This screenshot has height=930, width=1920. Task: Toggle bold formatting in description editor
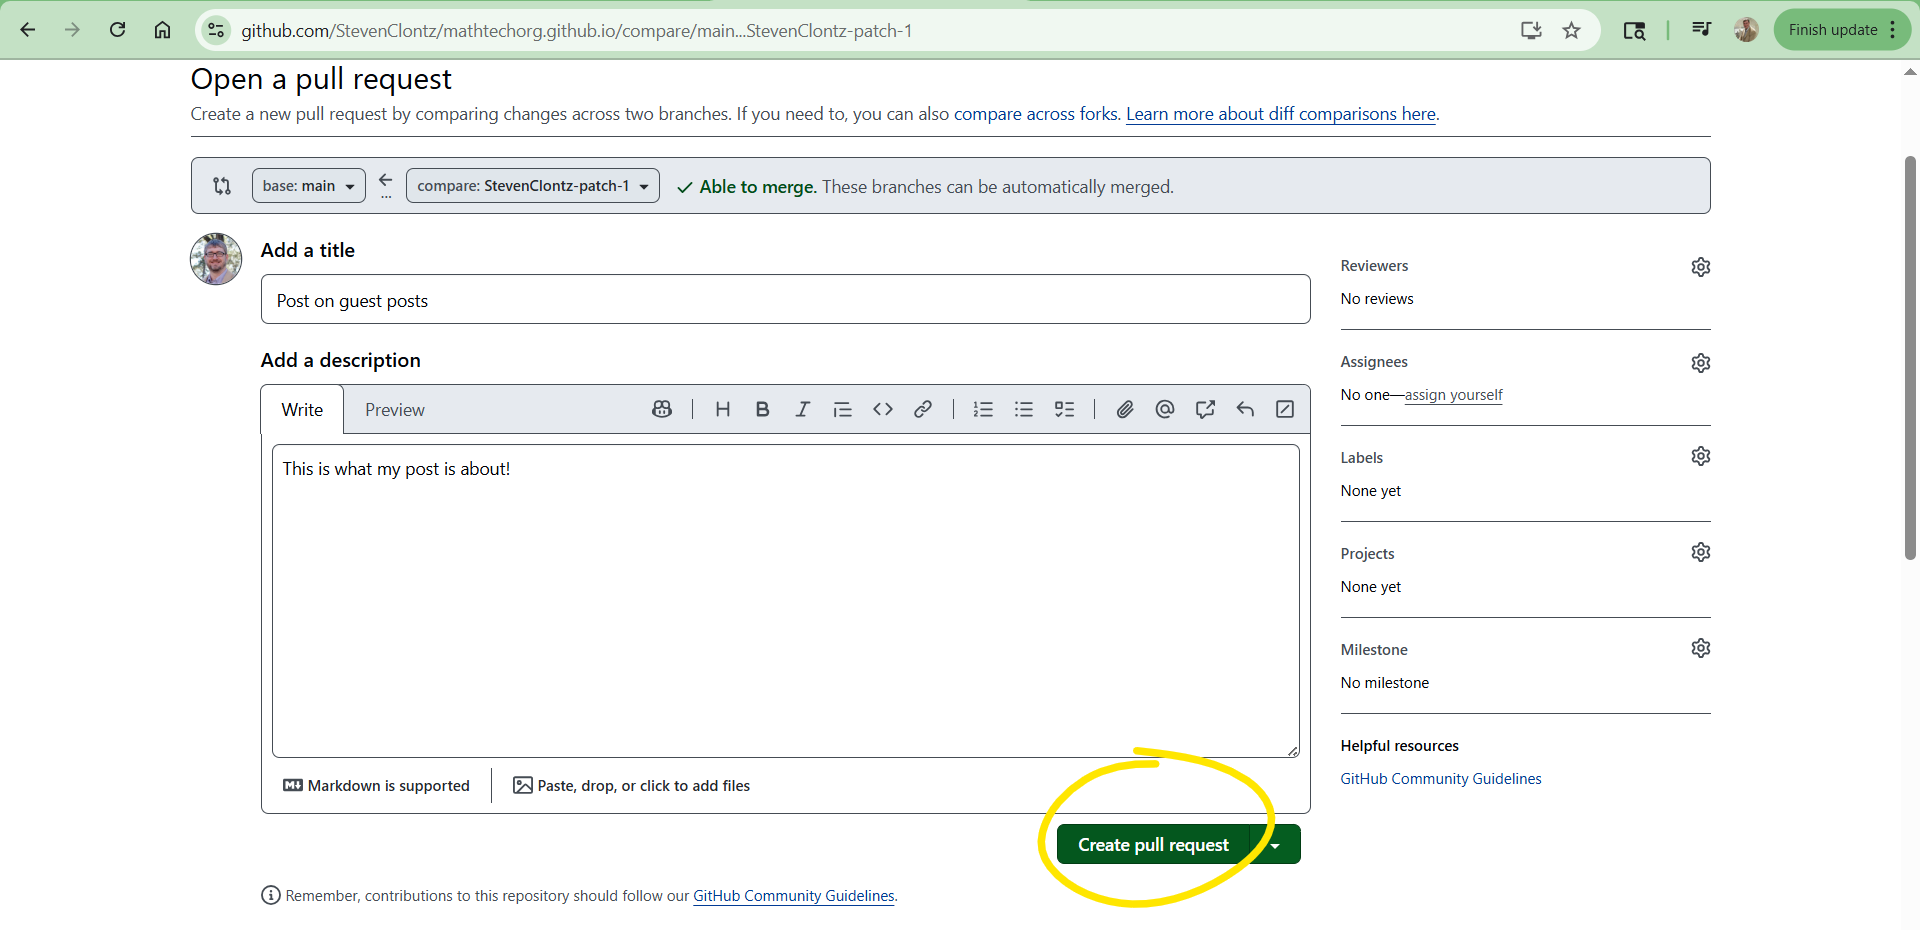tap(762, 409)
